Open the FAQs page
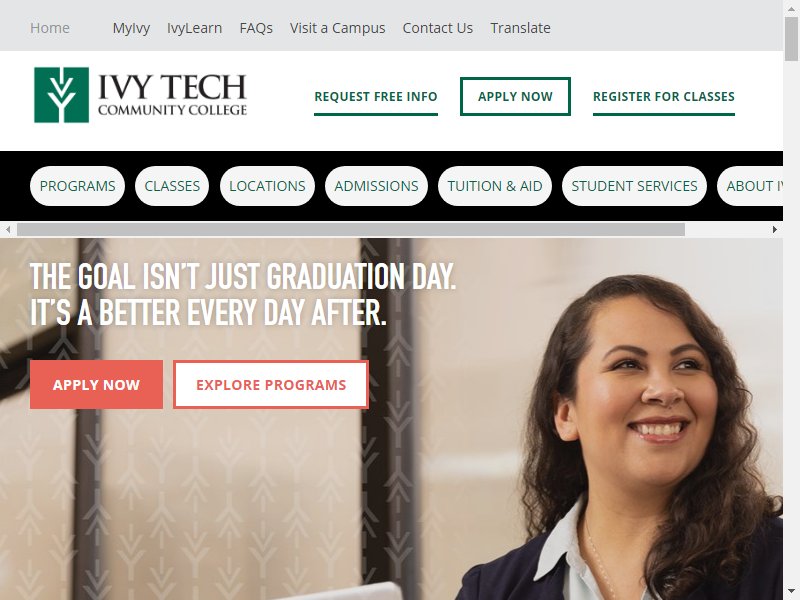 [x=256, y=28]
